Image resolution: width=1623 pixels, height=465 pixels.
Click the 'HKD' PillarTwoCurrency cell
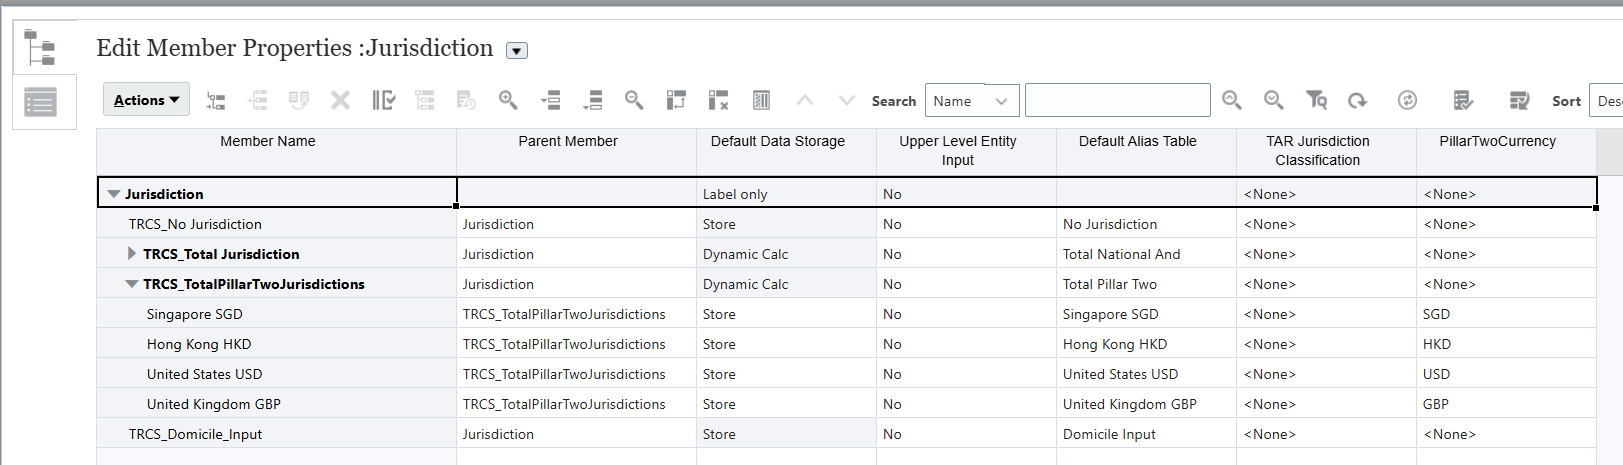click(x=1506, y=344)
